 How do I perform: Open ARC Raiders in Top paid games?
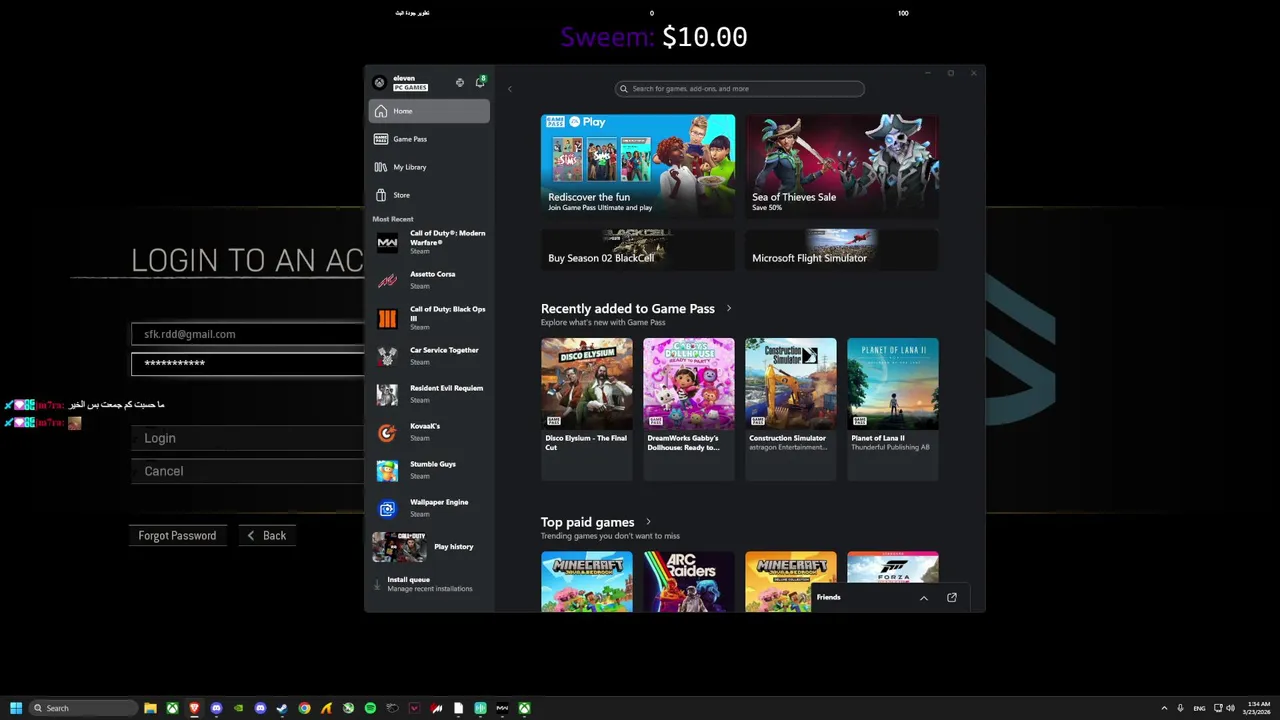(689, 581)
